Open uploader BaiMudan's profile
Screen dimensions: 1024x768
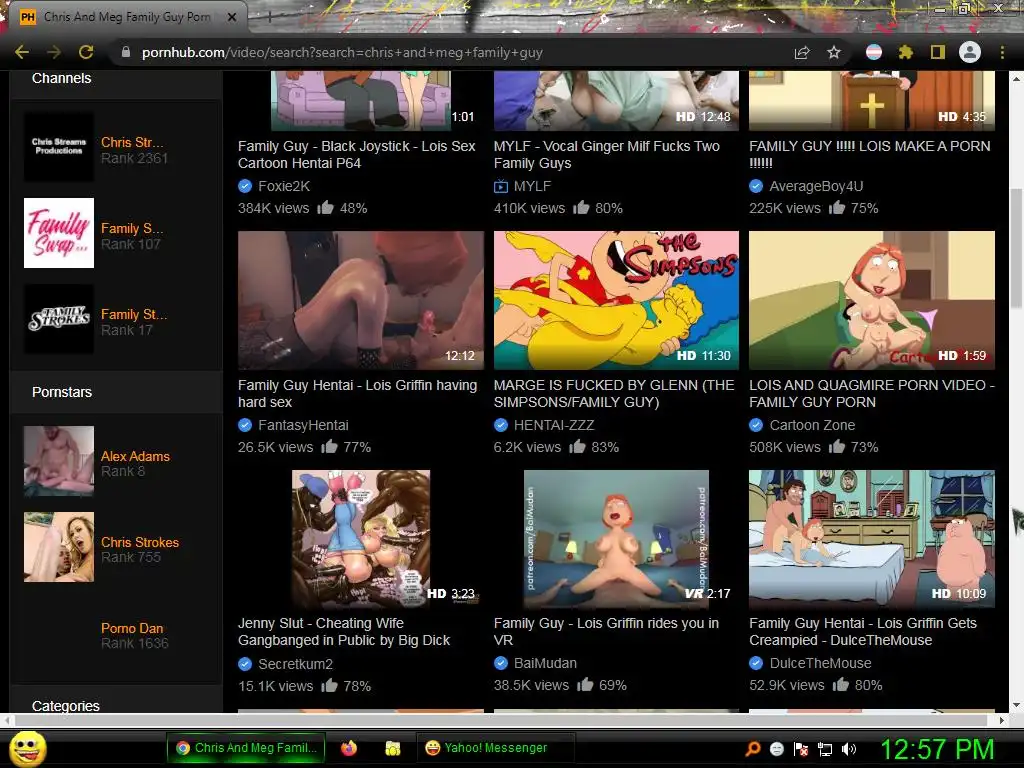[545, 663]
